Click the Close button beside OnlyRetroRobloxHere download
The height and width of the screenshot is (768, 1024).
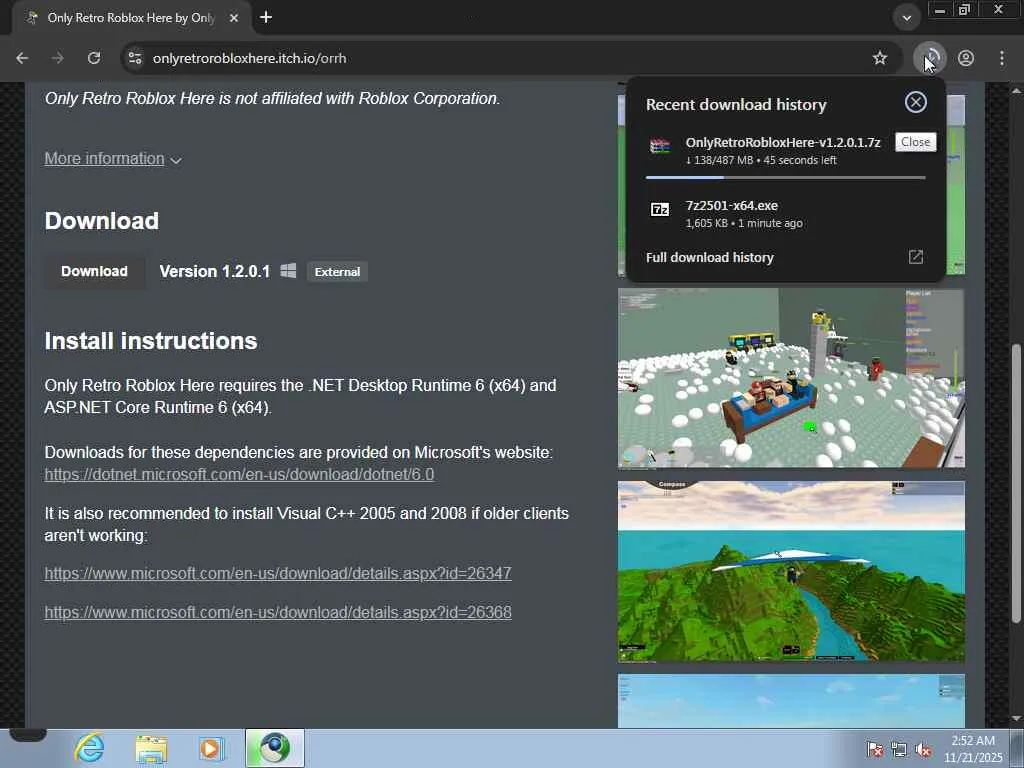coord(916,142)
